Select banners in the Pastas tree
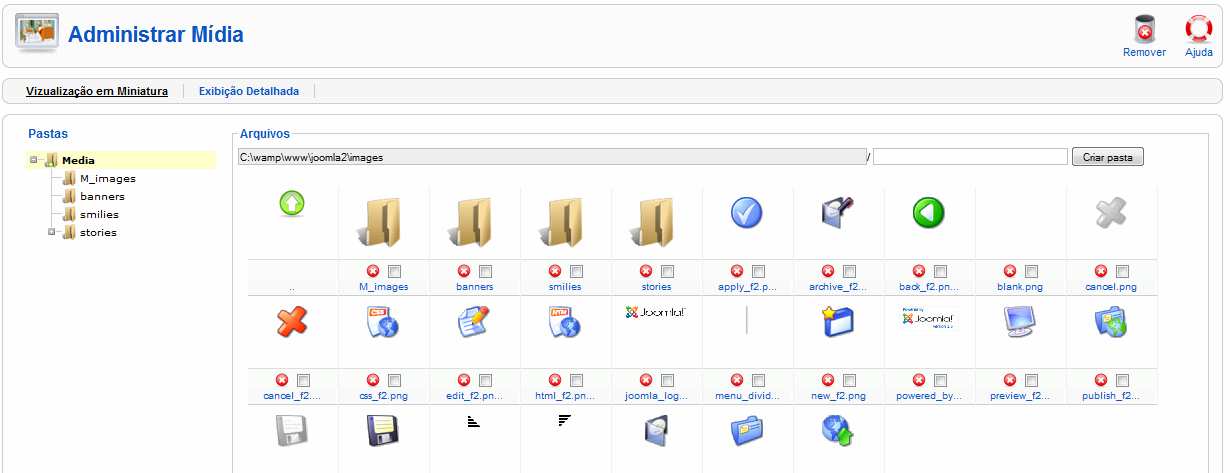 point(102,197)
